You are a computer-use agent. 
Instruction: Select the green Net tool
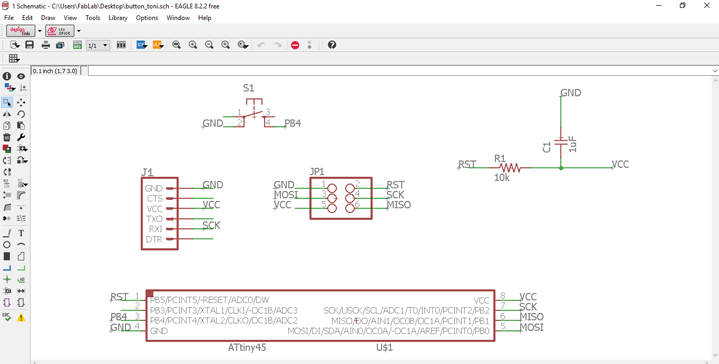pyautogui.click(x=21, y=268)
